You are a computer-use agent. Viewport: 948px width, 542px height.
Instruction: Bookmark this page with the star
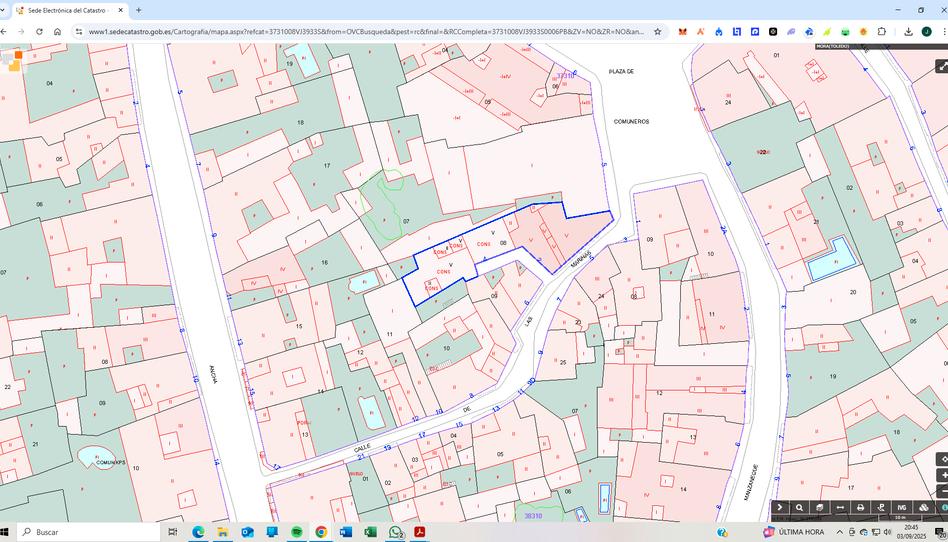[657, 31]
